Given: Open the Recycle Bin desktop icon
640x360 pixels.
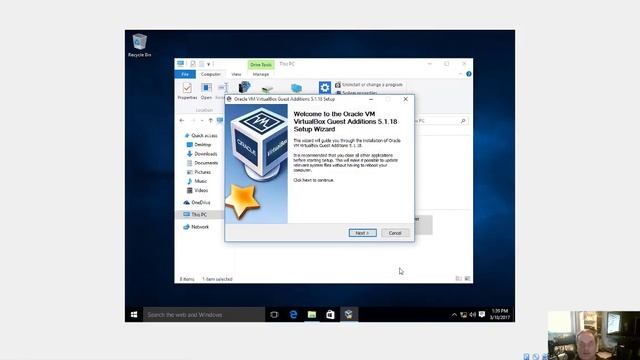Looking at the screenshot, I should 140,45.
